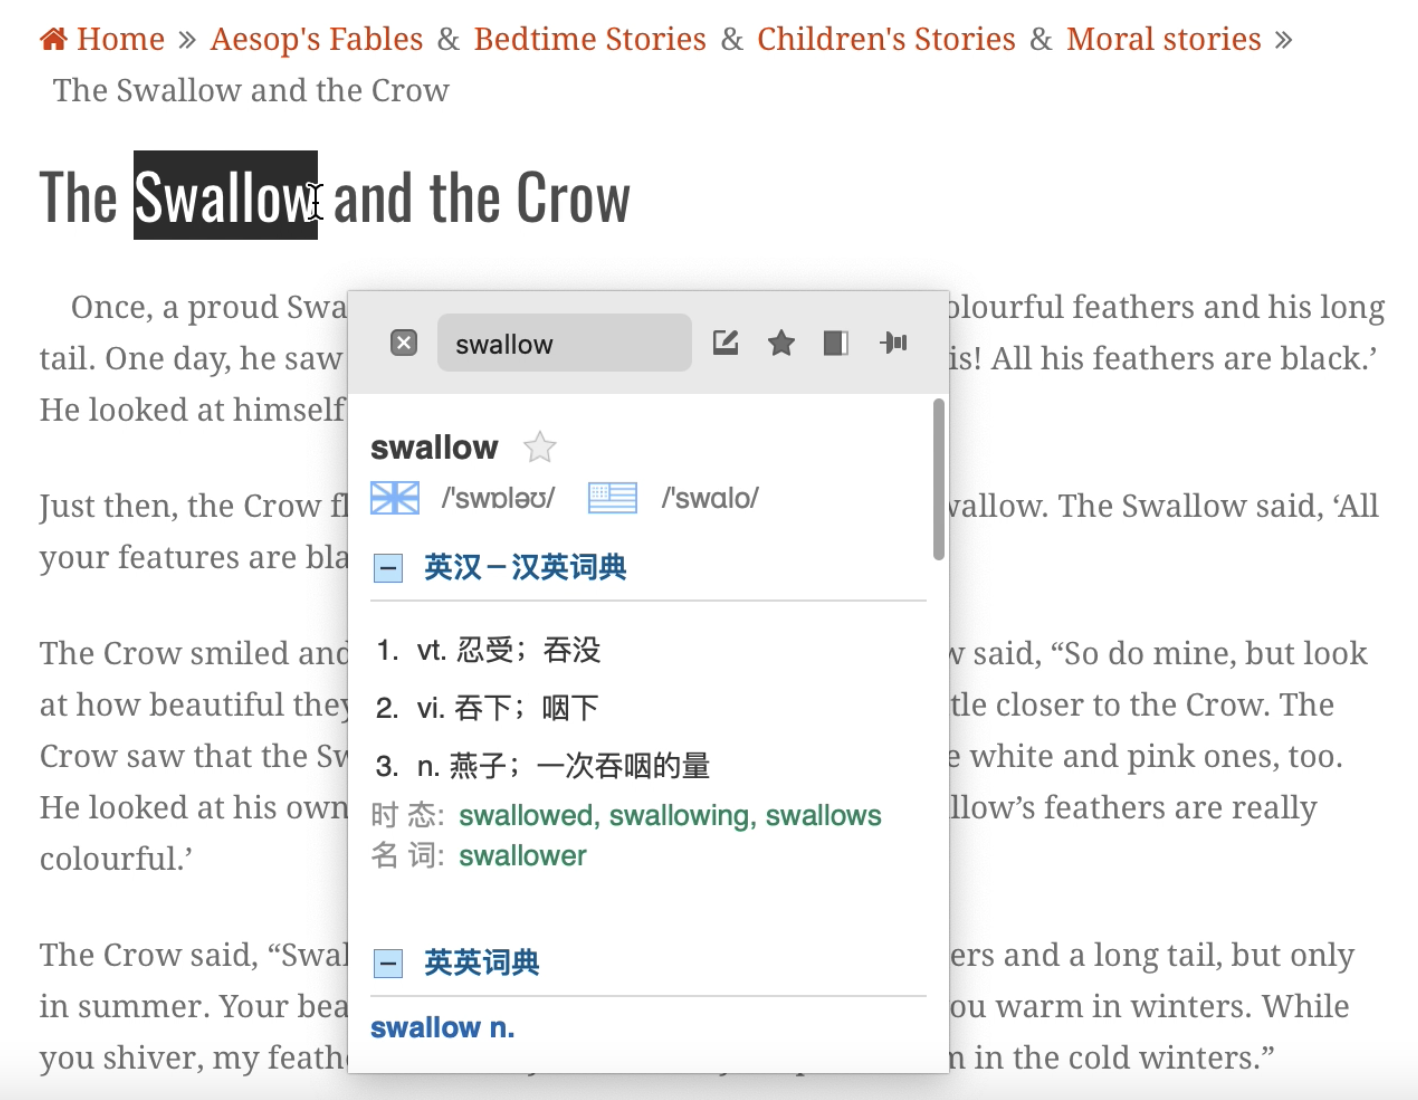Collapse the 英英词典 section

[387, 963]
